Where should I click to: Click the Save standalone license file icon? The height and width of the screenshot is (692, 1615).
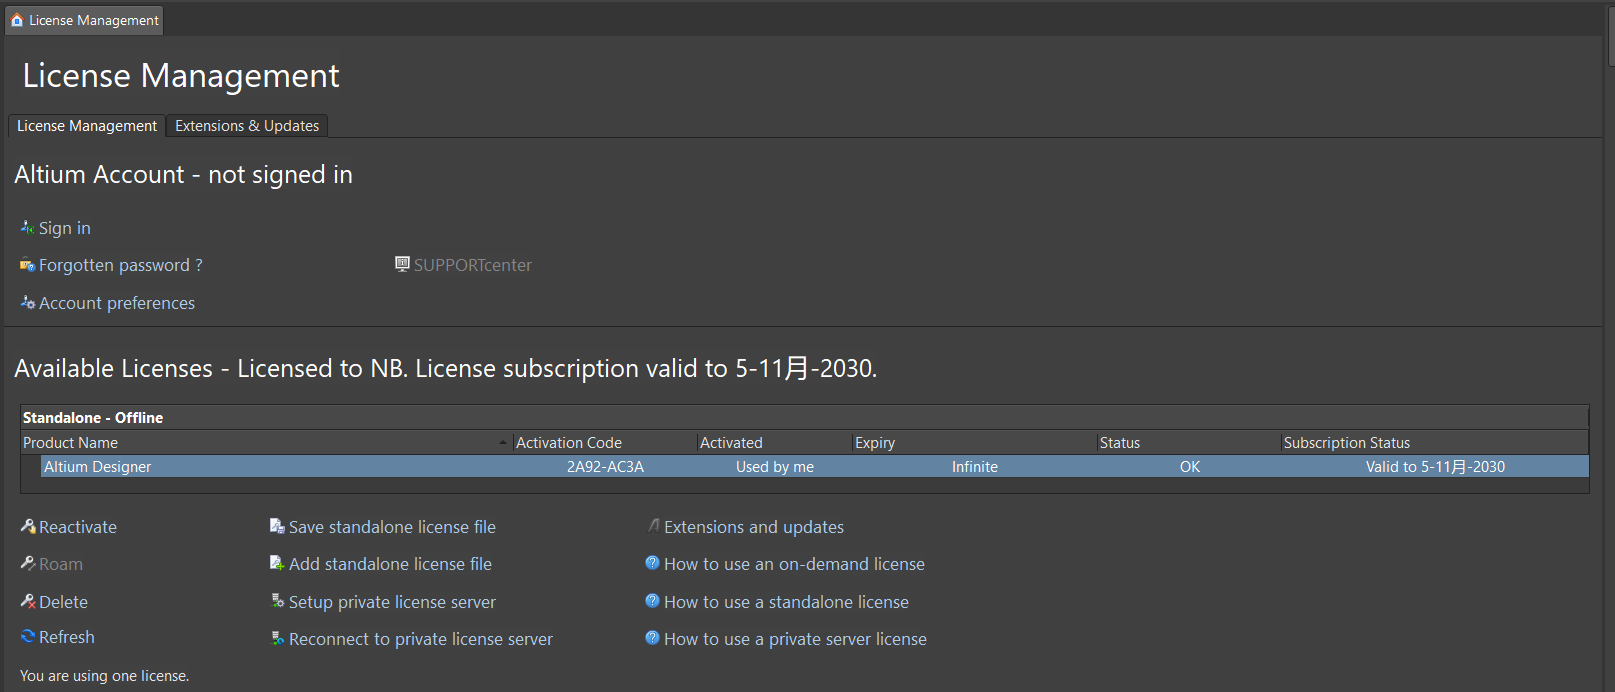pyautogui.click(x=277, y=526)
